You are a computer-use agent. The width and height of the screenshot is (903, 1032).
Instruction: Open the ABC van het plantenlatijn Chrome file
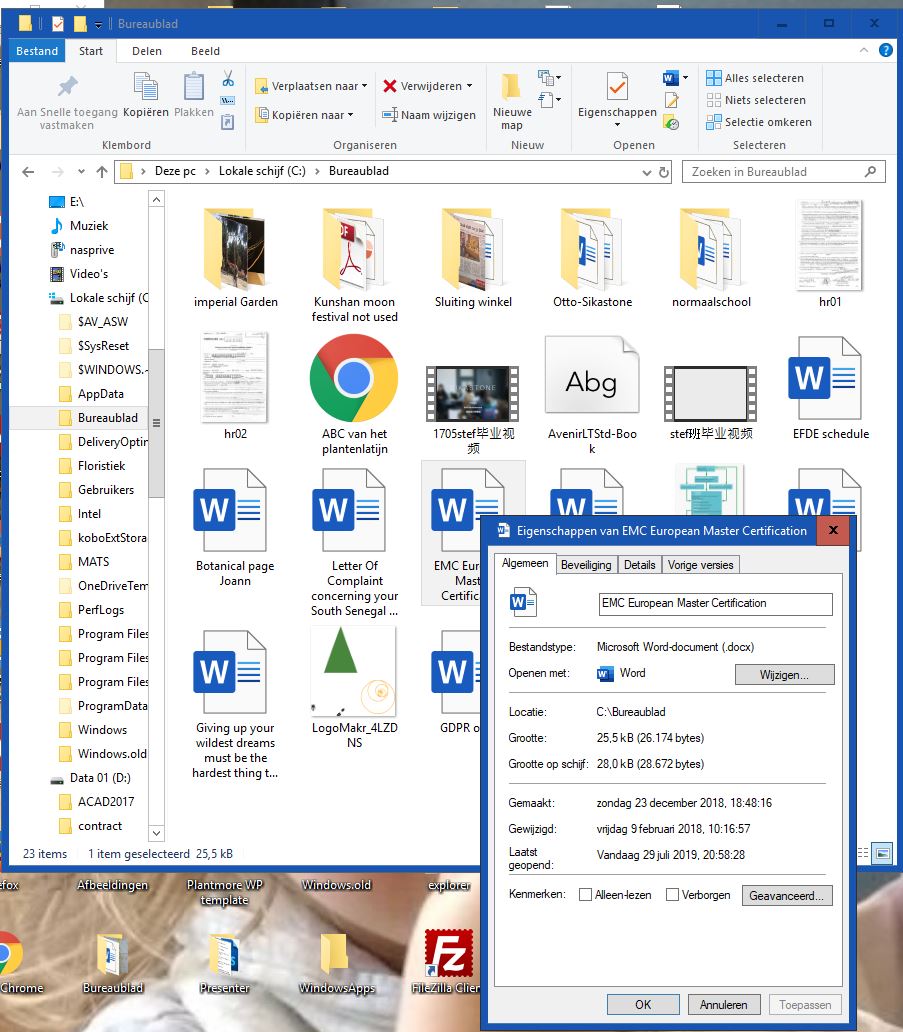[x=354, y=379]
